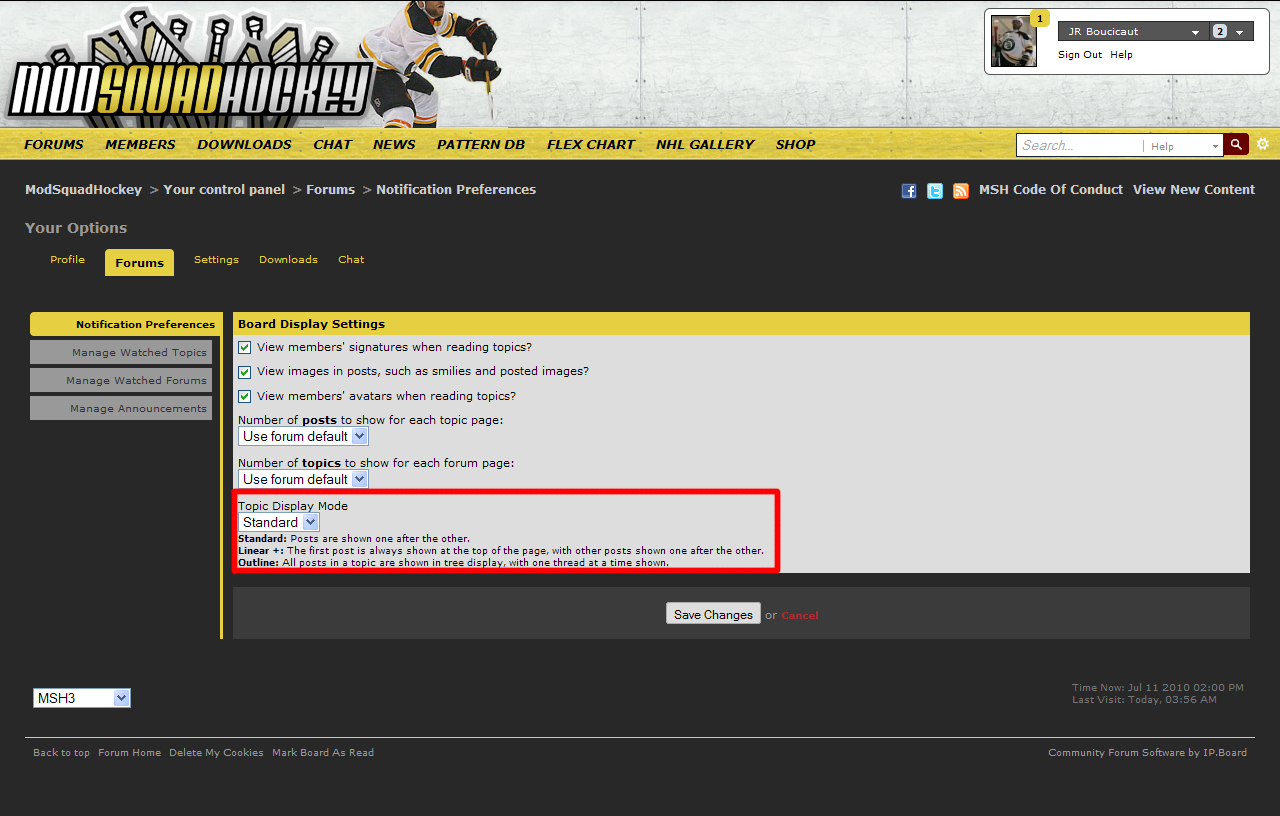Image resolution: width=1280 pixels, height=816 pixels.
Task: Click inside the Search input field
Action: (x=1078, y=146)
